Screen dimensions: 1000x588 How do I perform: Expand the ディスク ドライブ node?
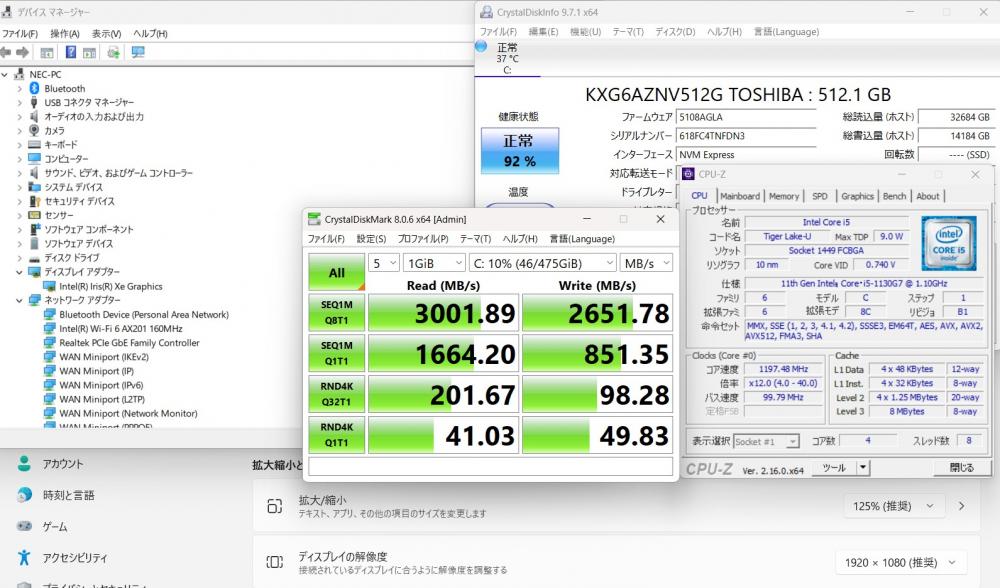(19, 258)
